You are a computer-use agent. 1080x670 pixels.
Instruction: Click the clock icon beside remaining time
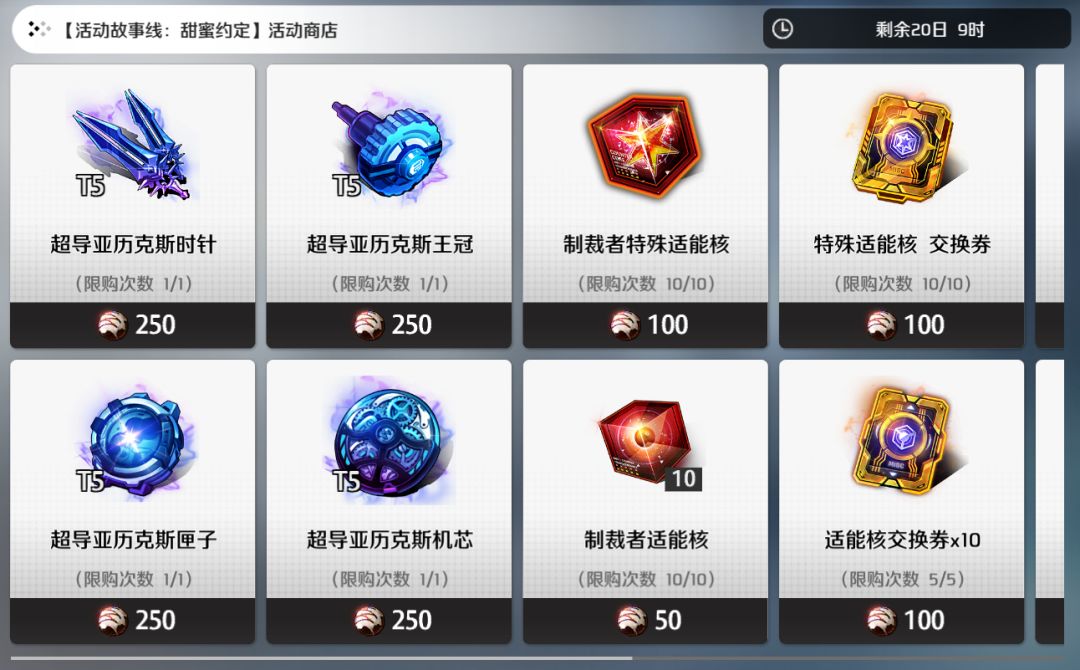tap(782, 29)
